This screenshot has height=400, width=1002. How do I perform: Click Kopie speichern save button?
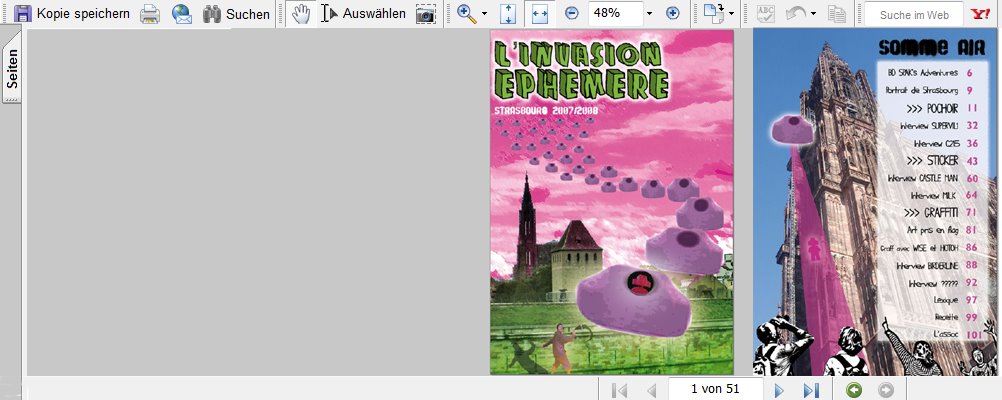[72, 13]
